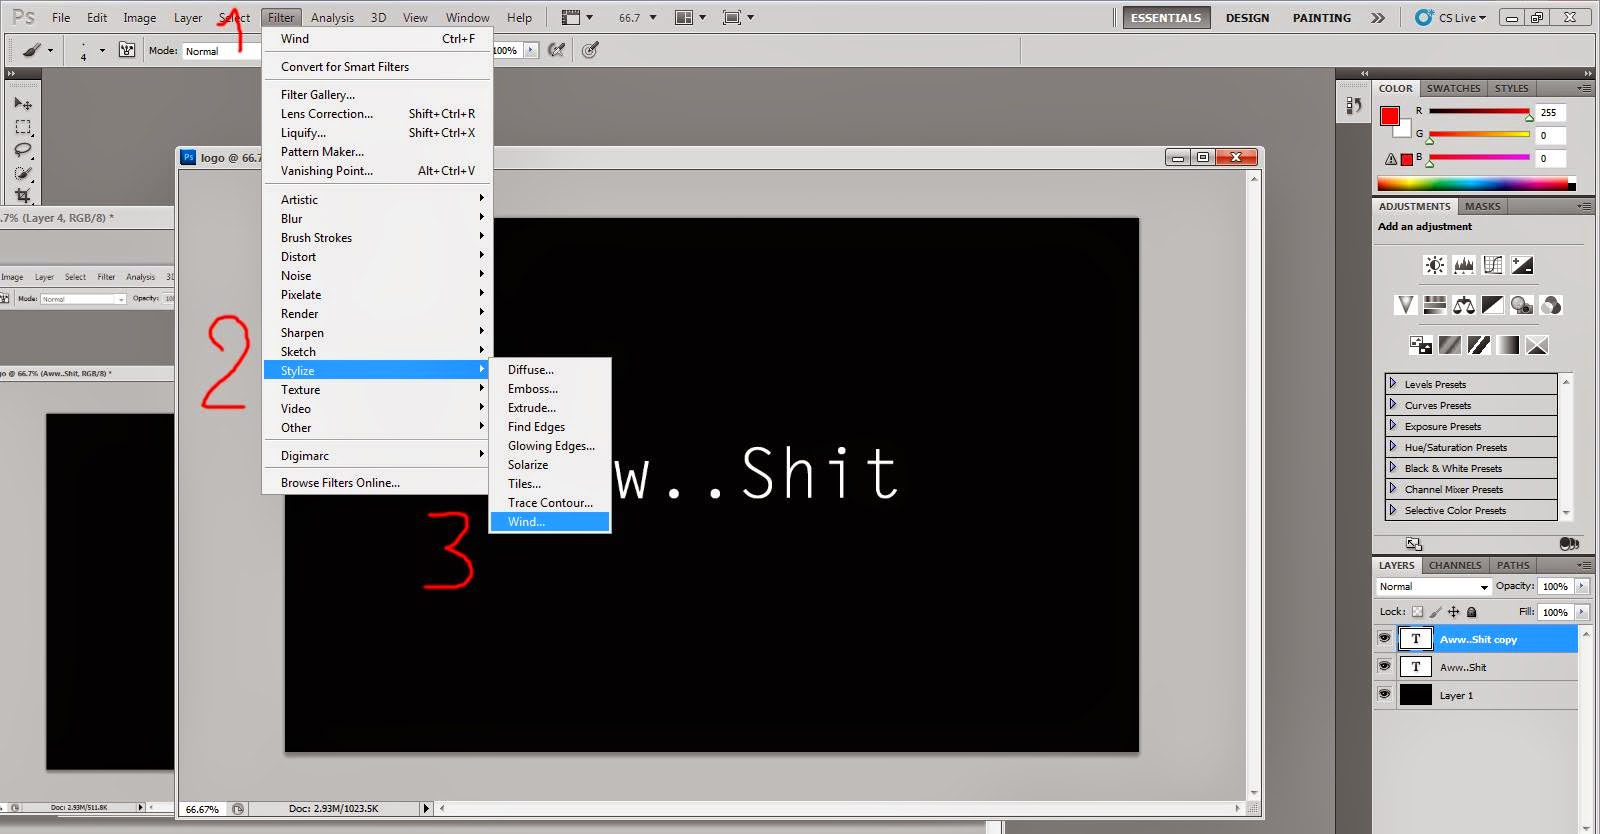Open the layer Fill slider arrow

coord(1582,612)
